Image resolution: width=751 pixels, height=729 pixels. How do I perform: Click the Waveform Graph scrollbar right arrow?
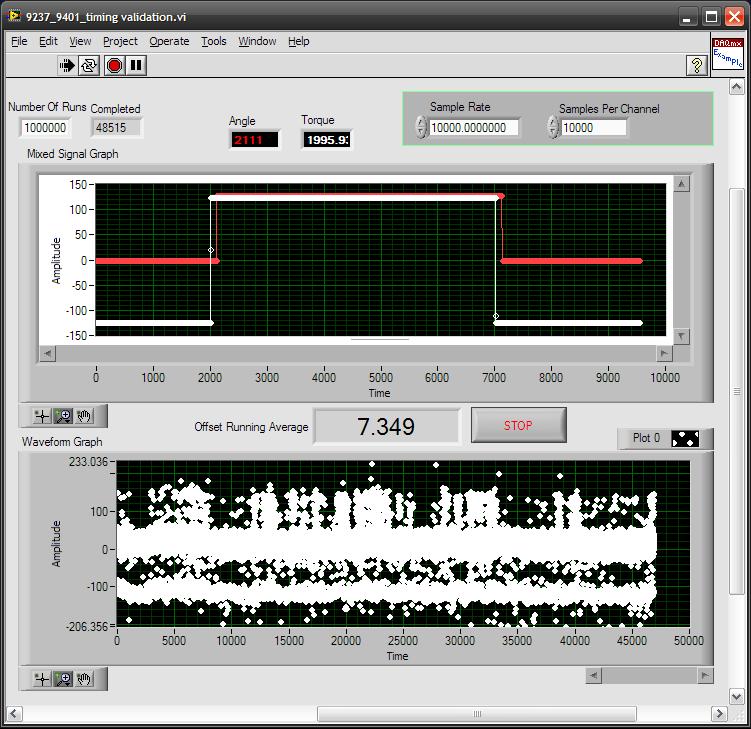[705, 676]
